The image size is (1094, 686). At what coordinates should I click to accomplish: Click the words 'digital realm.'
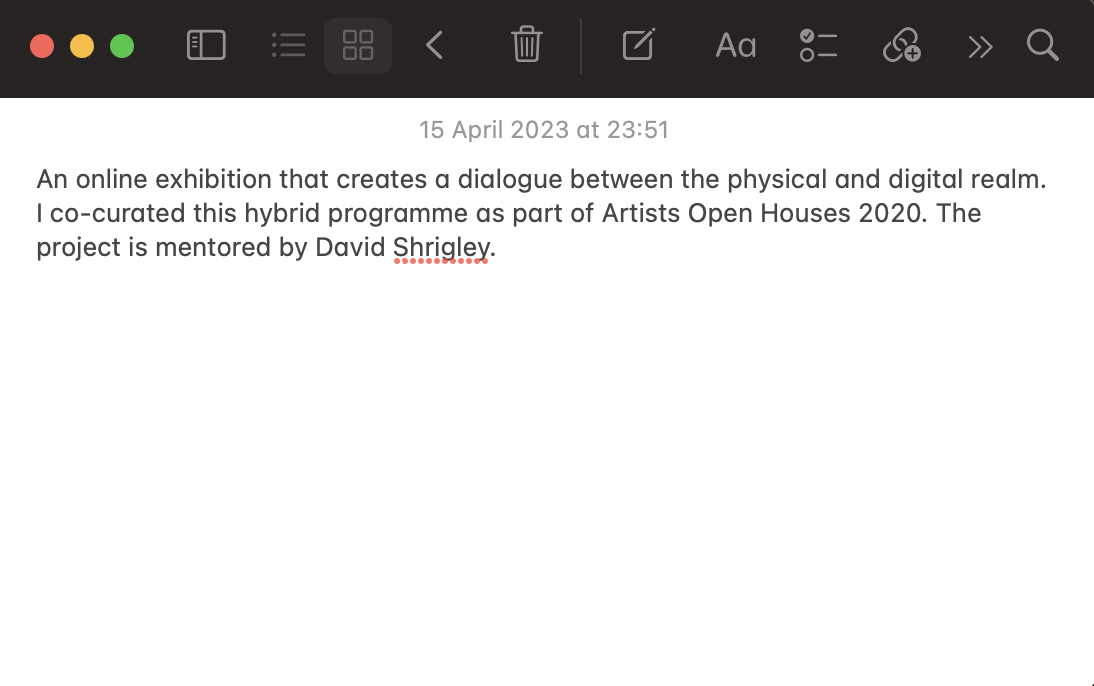pos(966,179)
